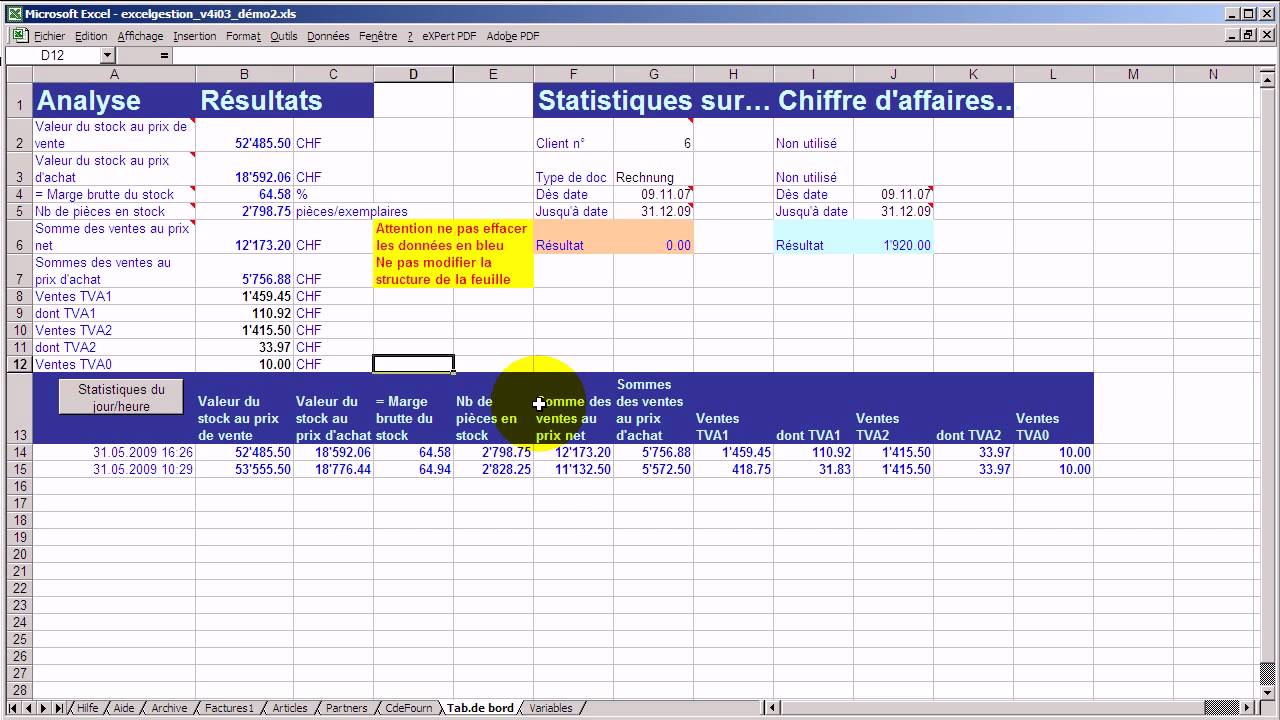
Task: Click the 31.05.2009 16:26 date cell
Action: (114, 452)
